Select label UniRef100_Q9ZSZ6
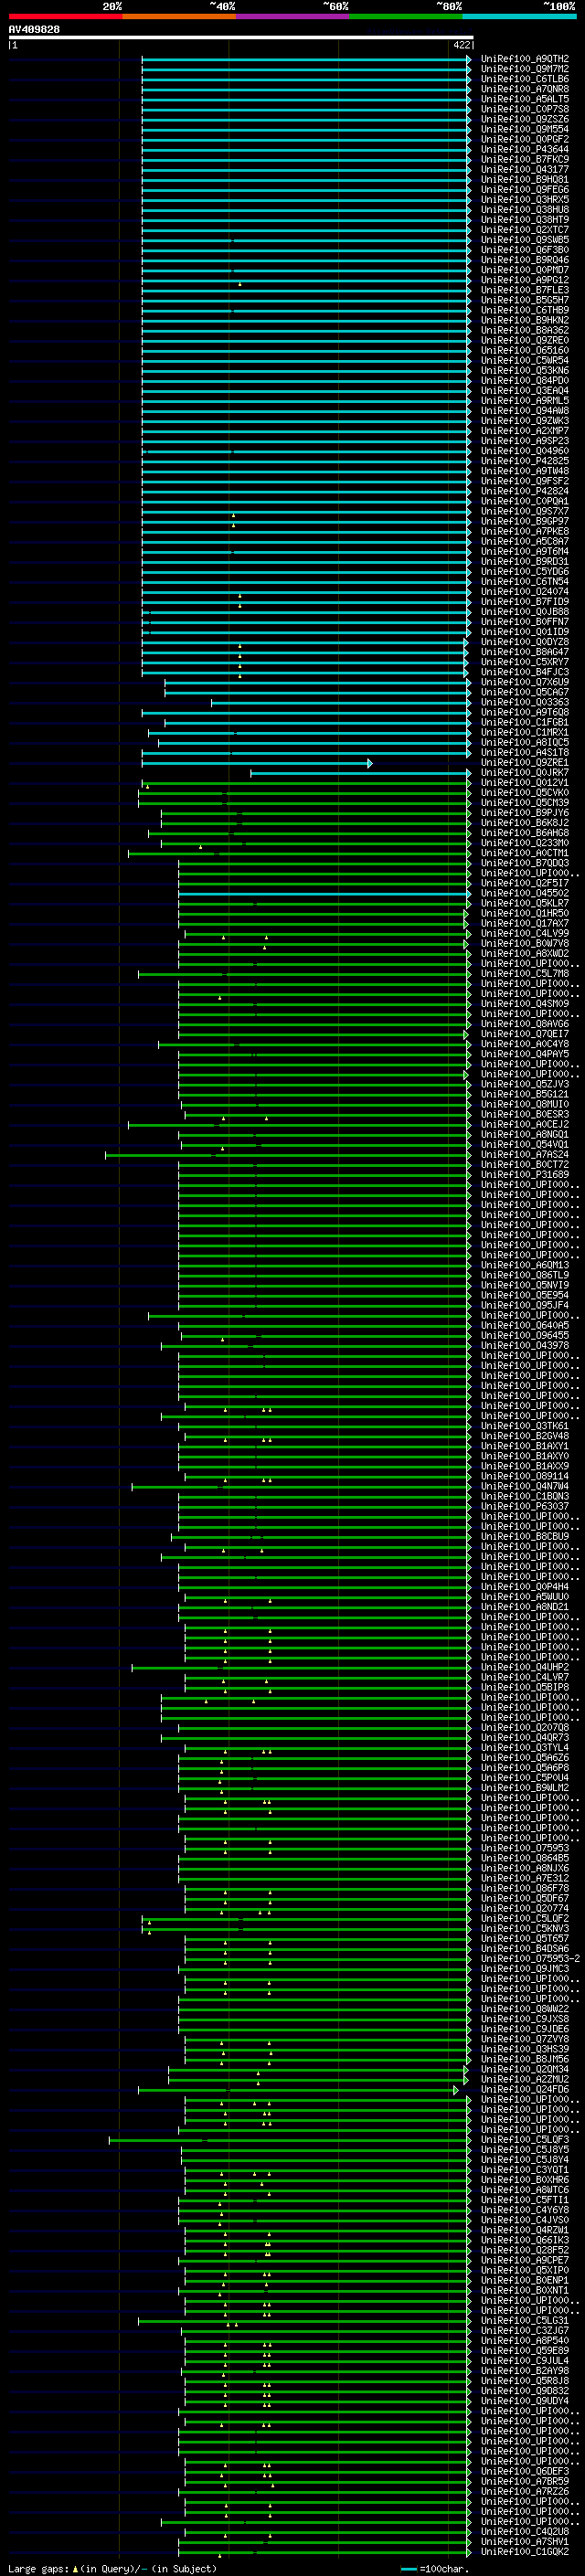 coord(525,119)
